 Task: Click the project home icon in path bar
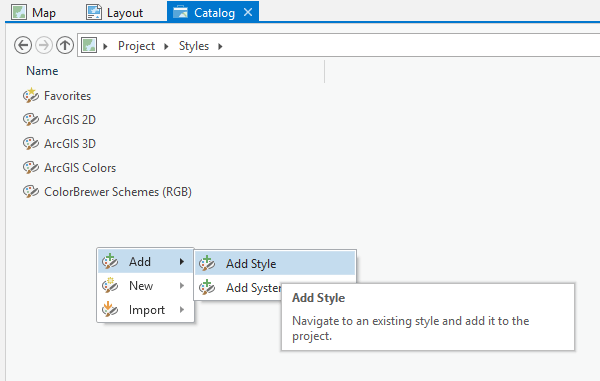click(89, 46)
